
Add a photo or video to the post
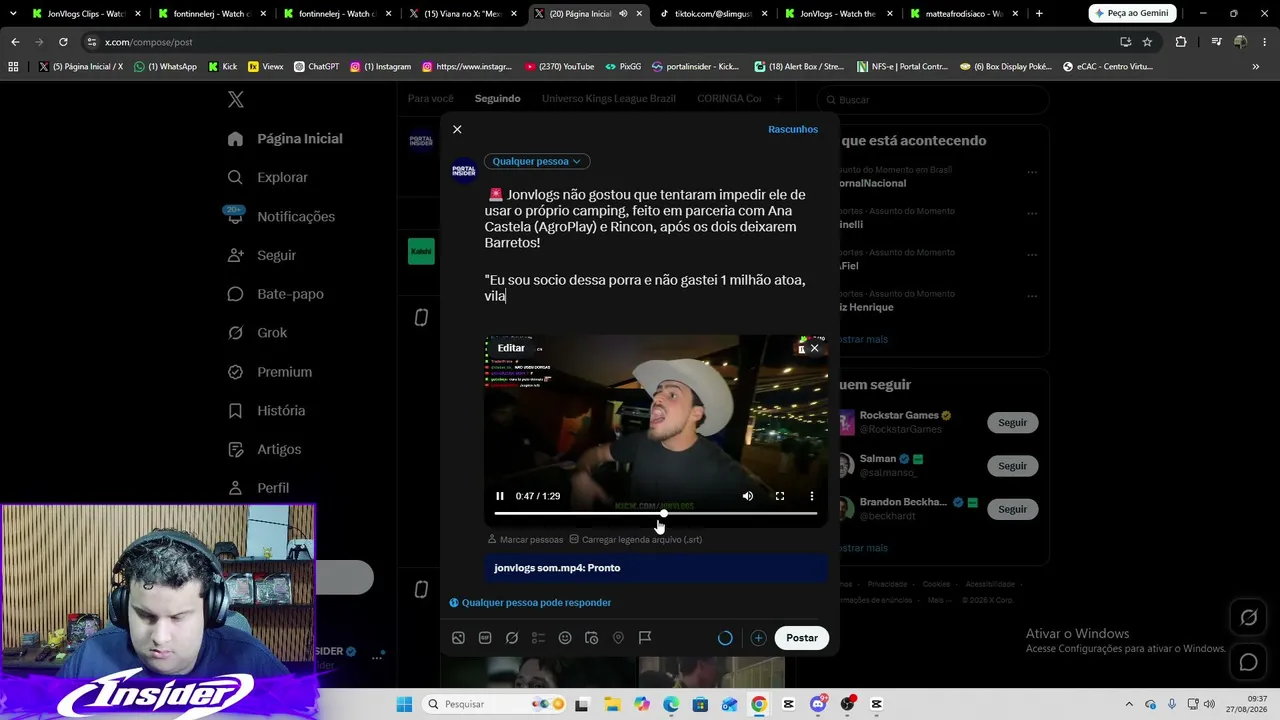458,638
